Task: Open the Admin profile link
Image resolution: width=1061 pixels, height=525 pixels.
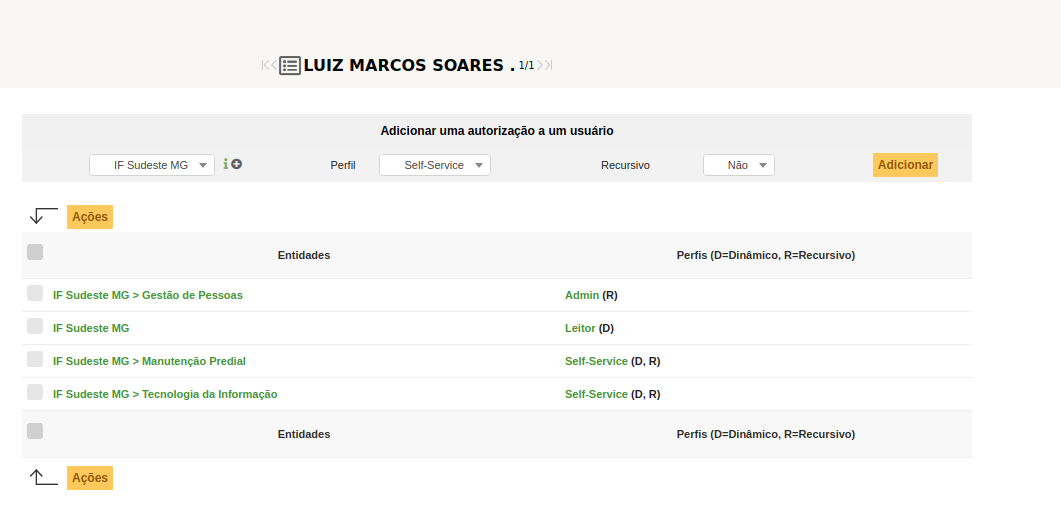Action: pyautogui.click(x=582, y=295)
